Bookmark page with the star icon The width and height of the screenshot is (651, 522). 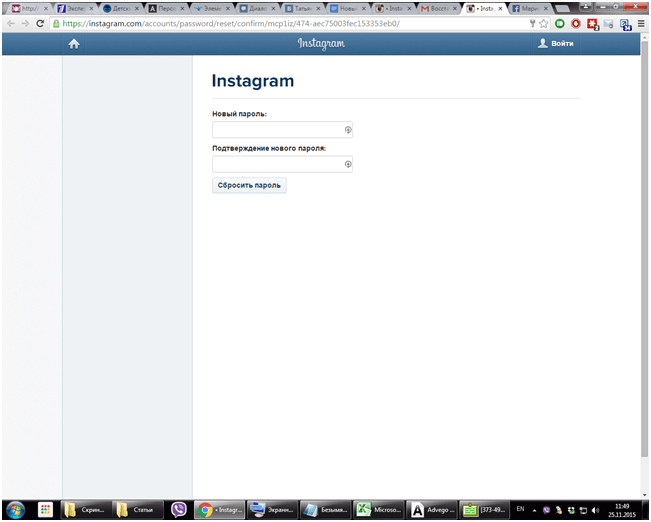tap(543, 24)
